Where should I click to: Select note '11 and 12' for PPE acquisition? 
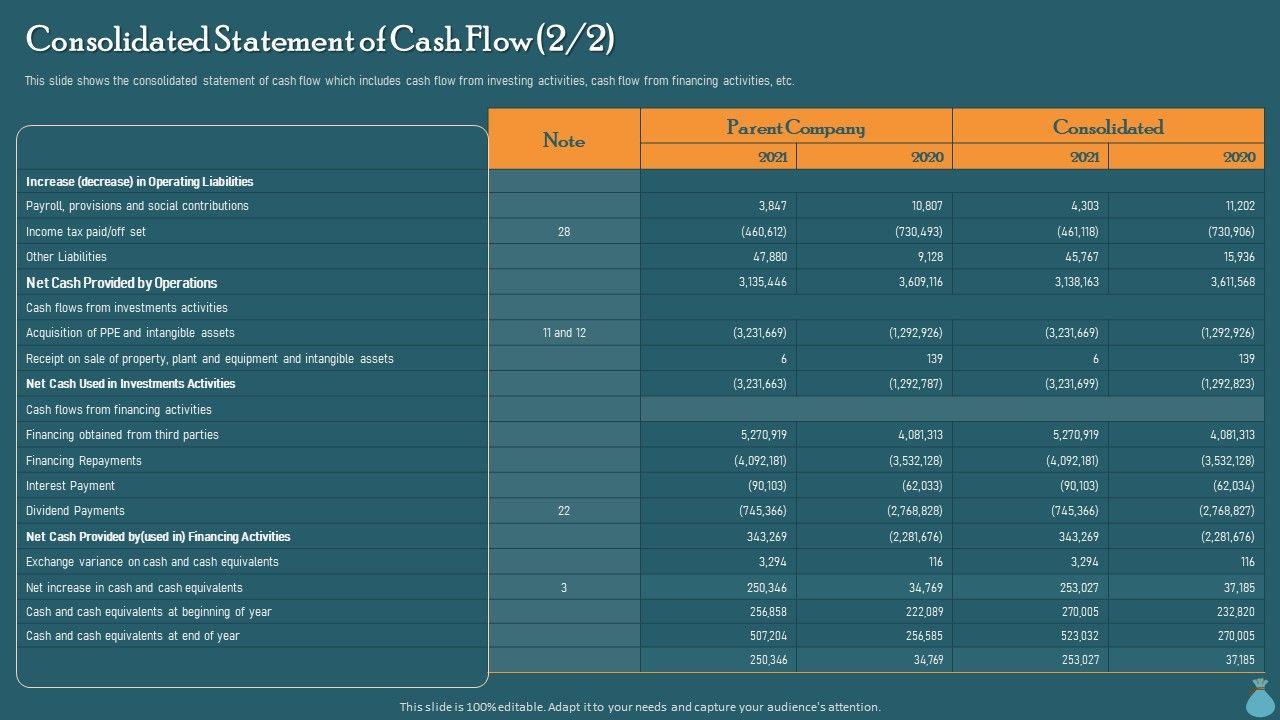coord(564,333)
